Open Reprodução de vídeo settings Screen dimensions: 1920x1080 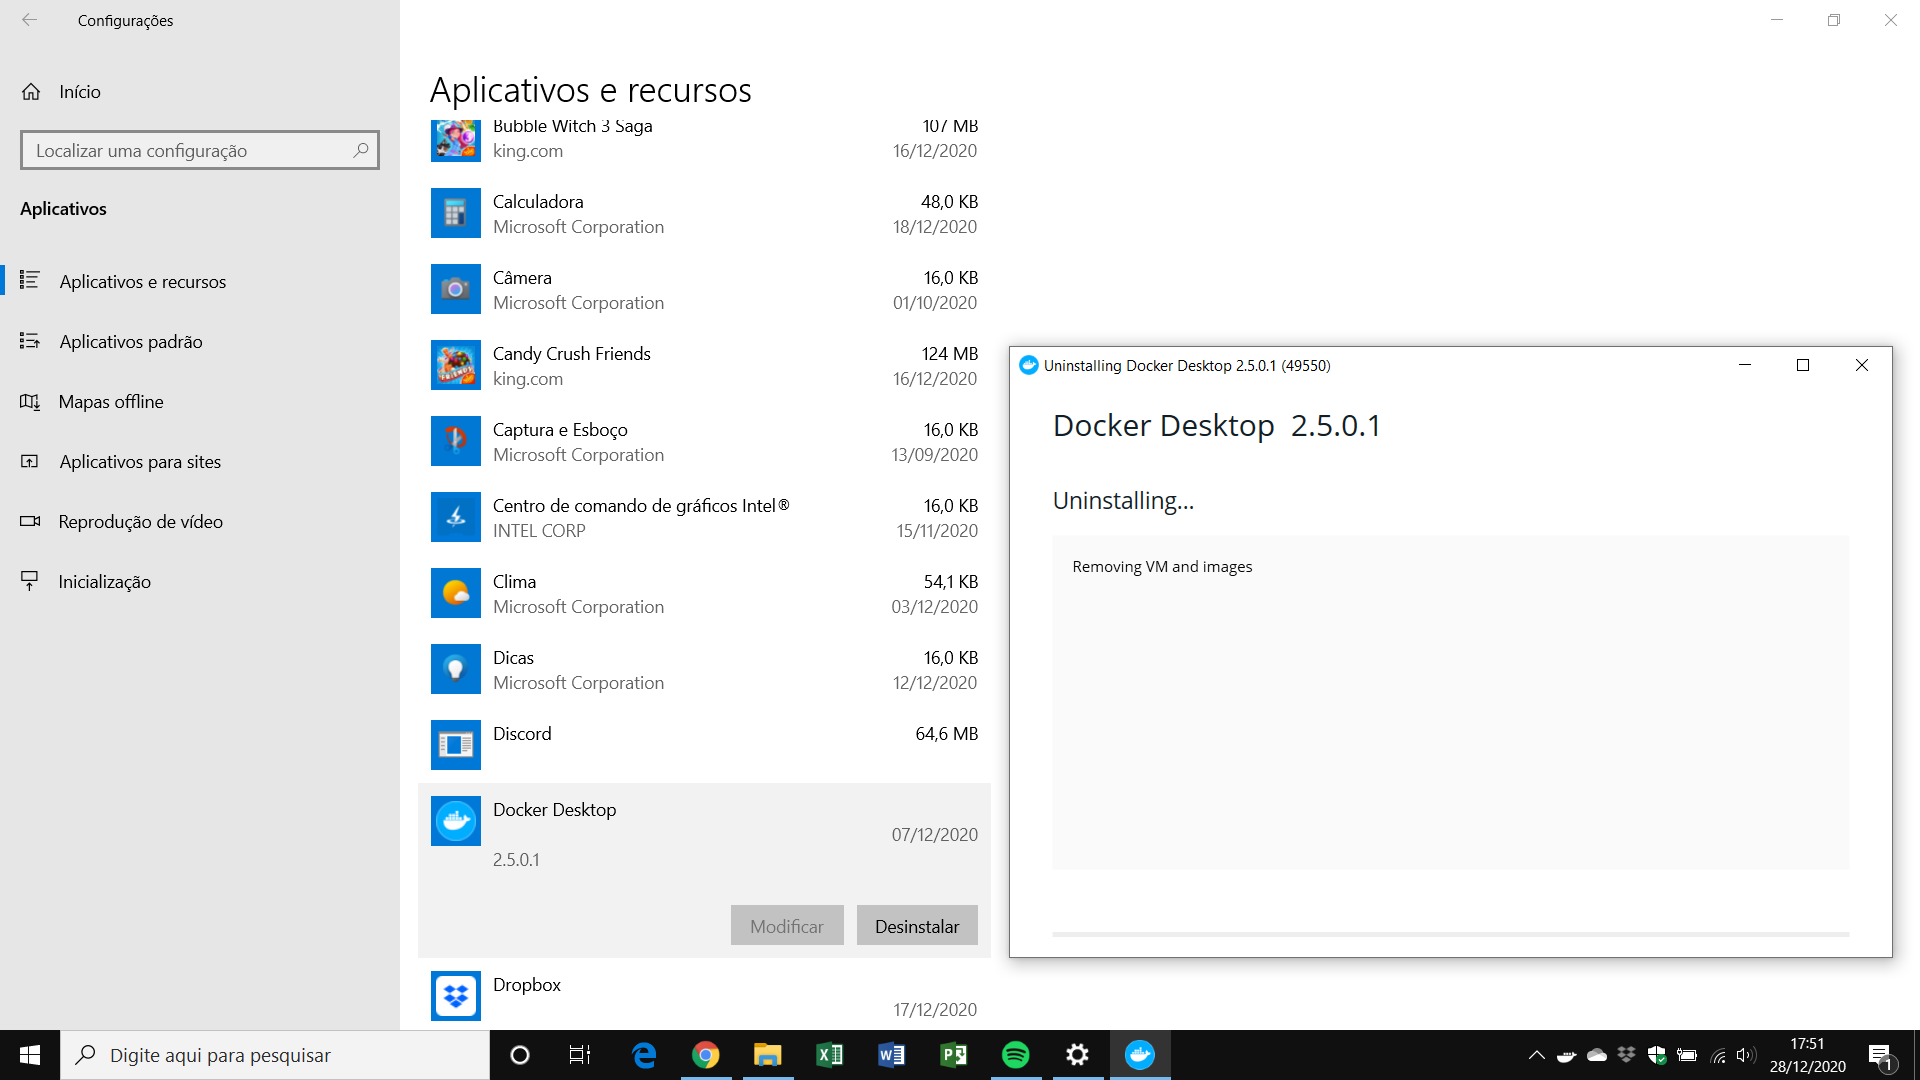pyautogui.click(x=140, y=522)
